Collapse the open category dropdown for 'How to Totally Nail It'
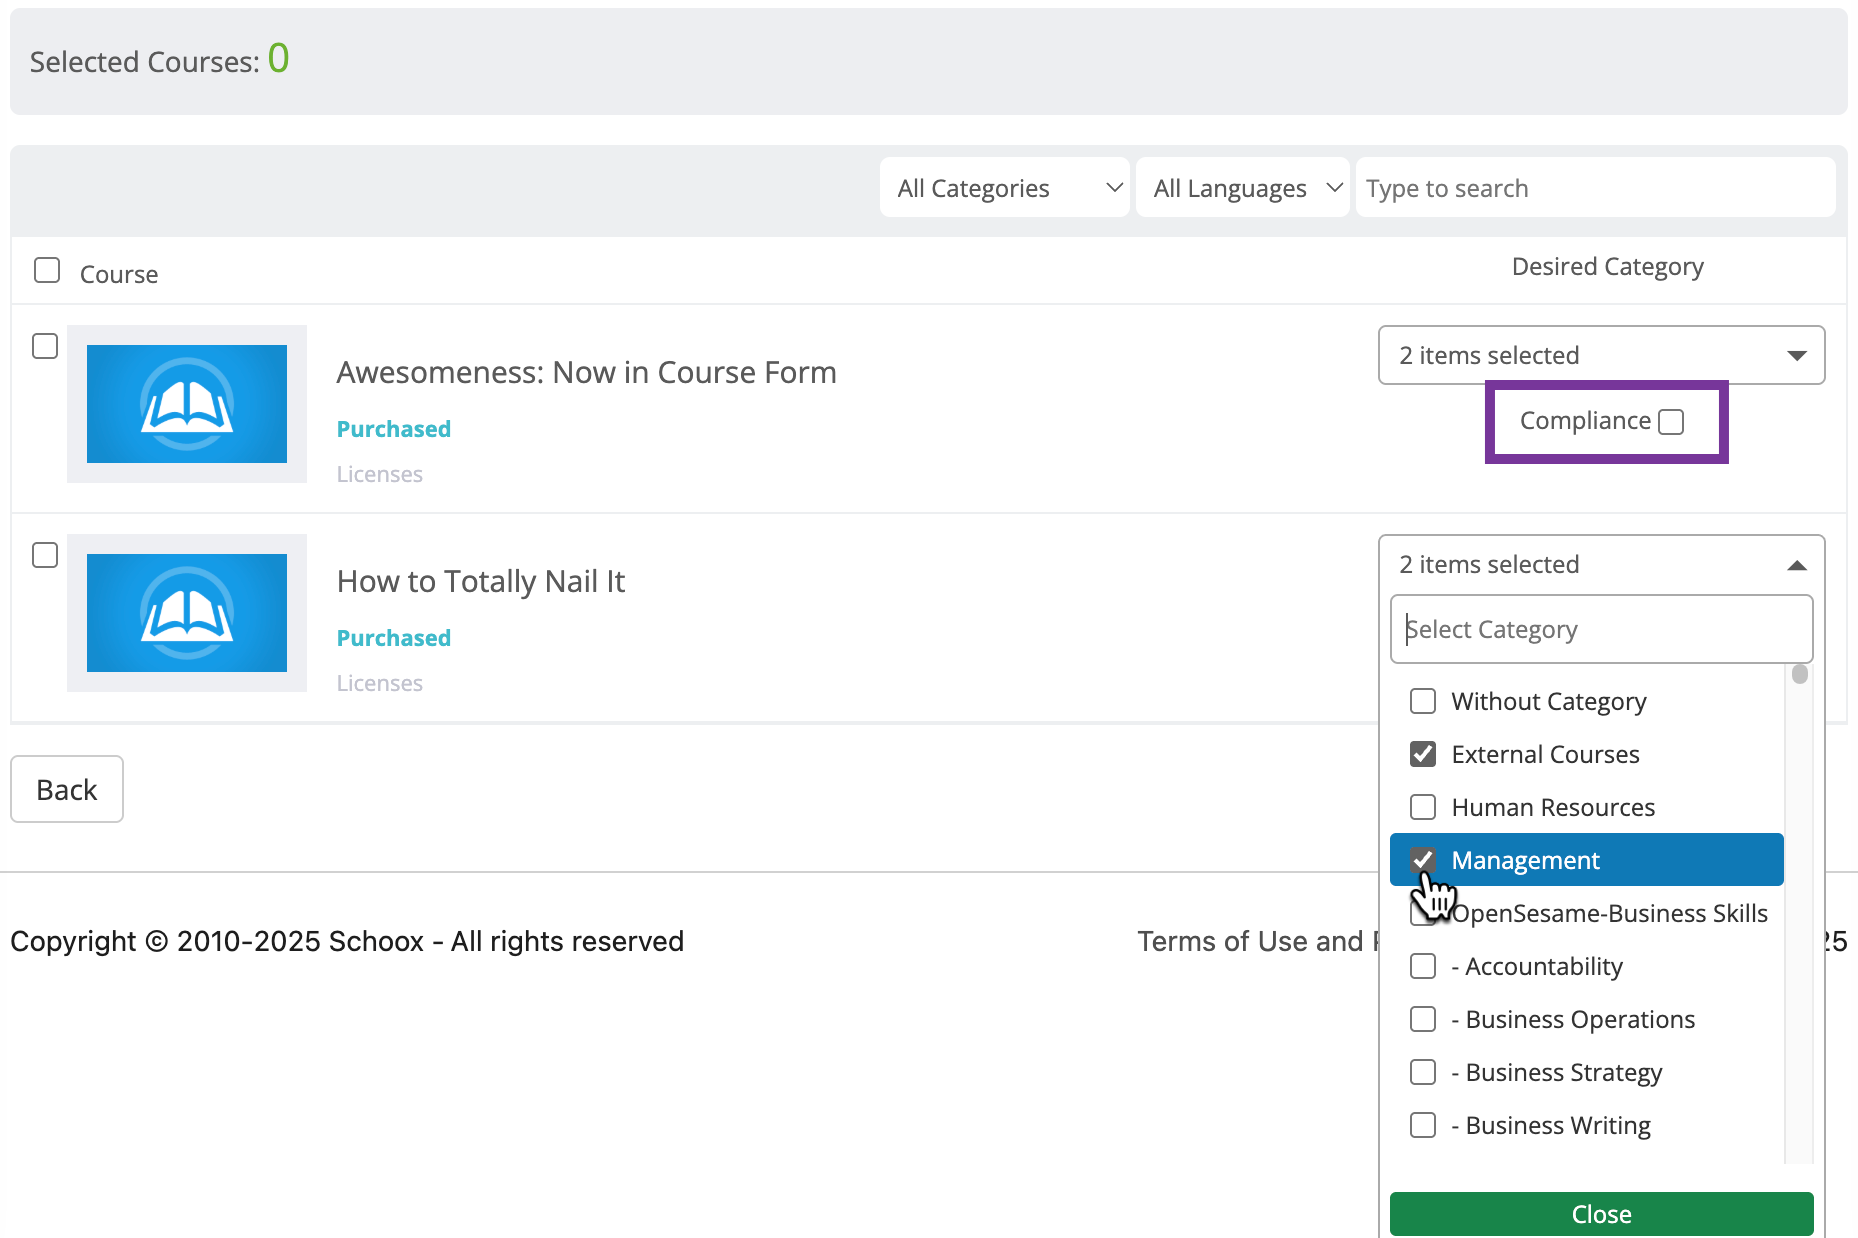 point(1798,565)
